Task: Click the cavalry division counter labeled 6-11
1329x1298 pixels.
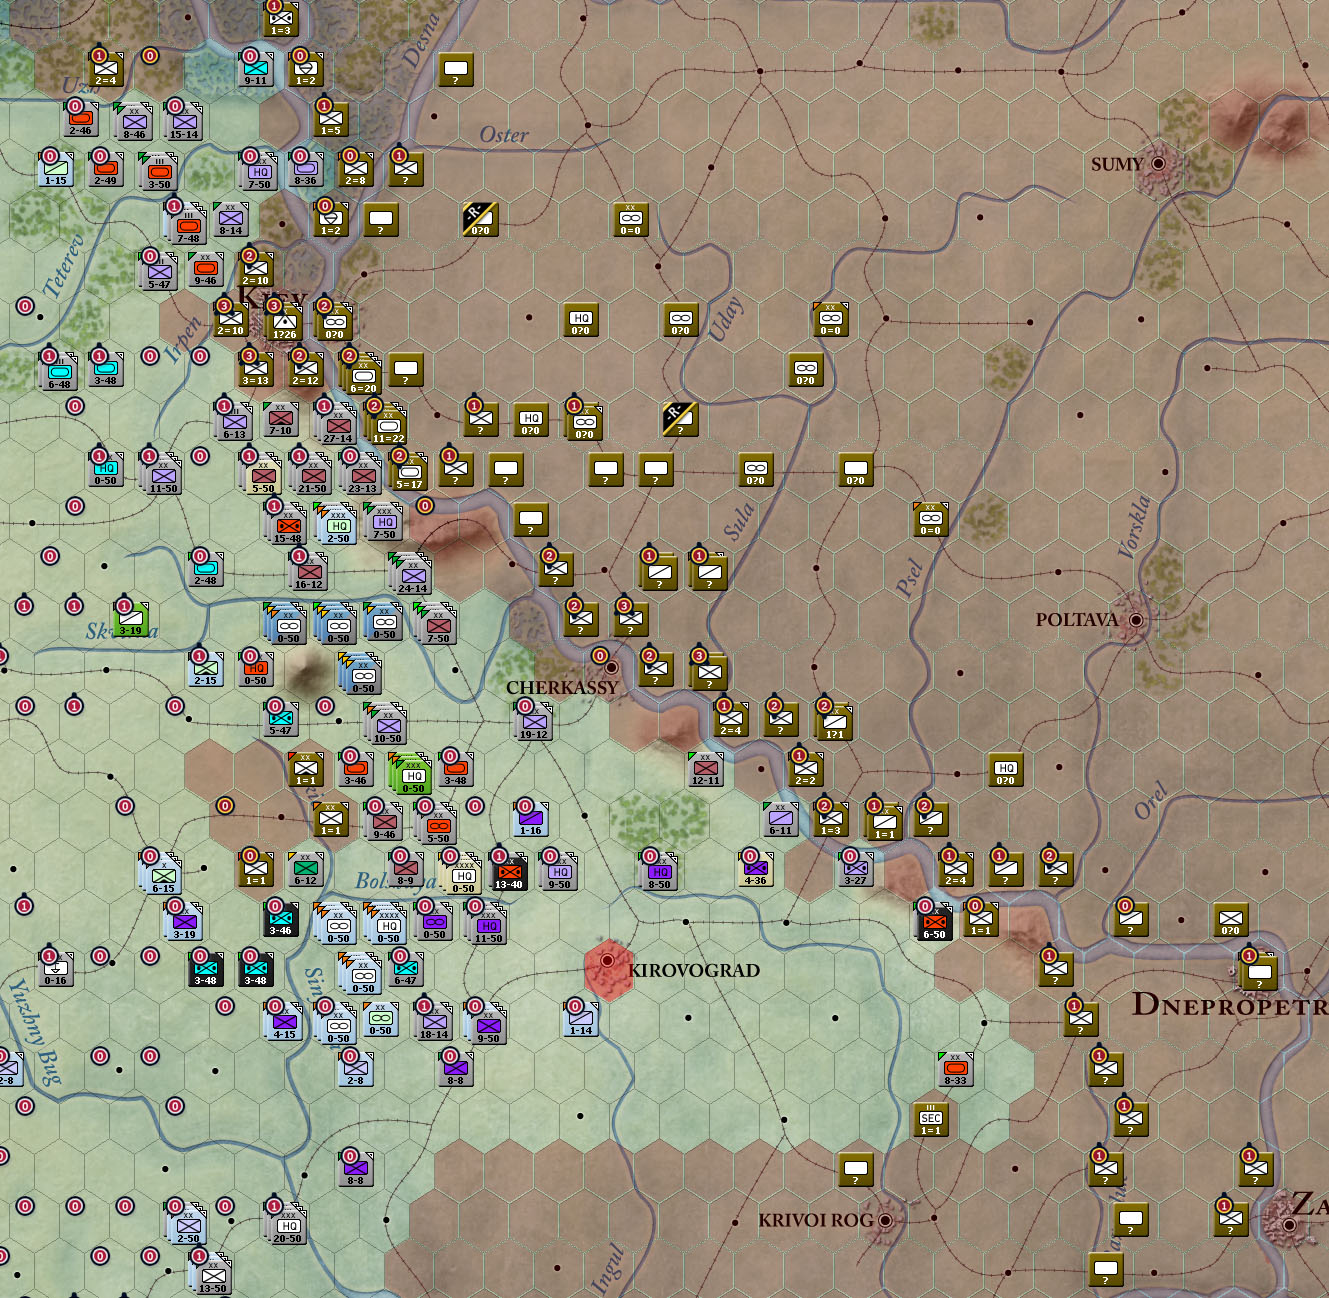Action: pyautogui.click(x=781, y=819)
